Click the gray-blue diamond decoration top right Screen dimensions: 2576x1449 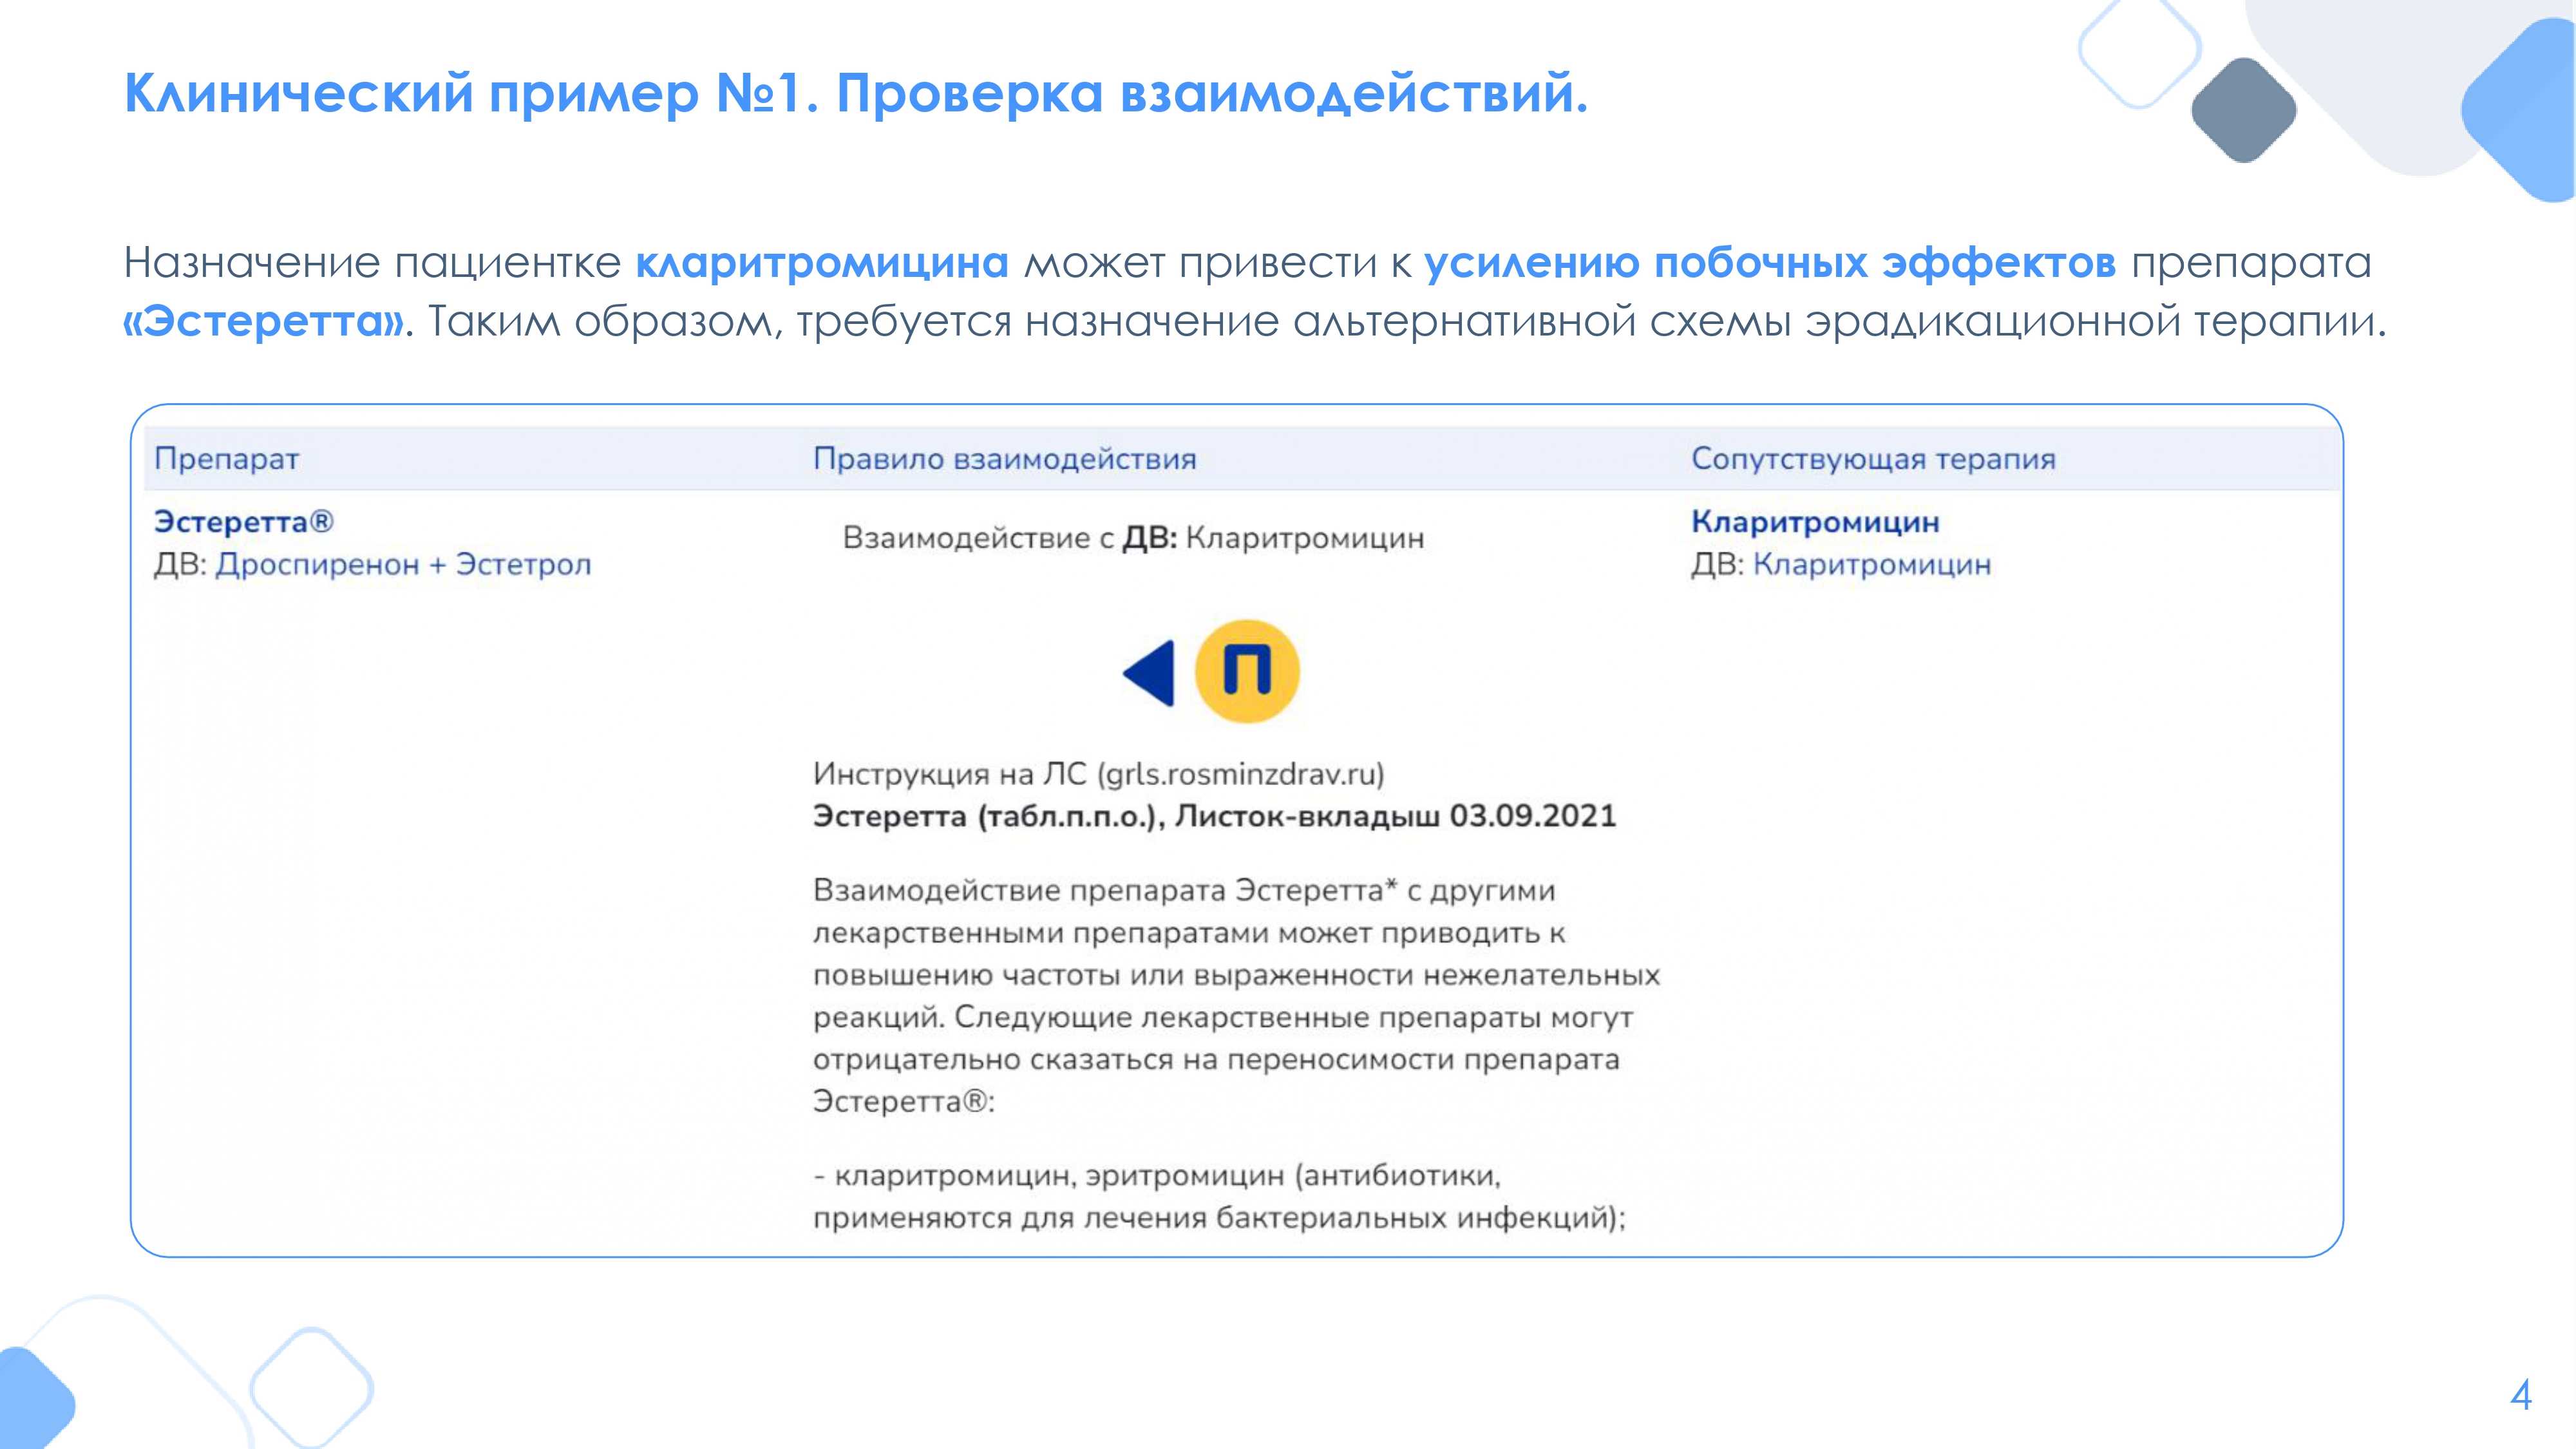2243,110
